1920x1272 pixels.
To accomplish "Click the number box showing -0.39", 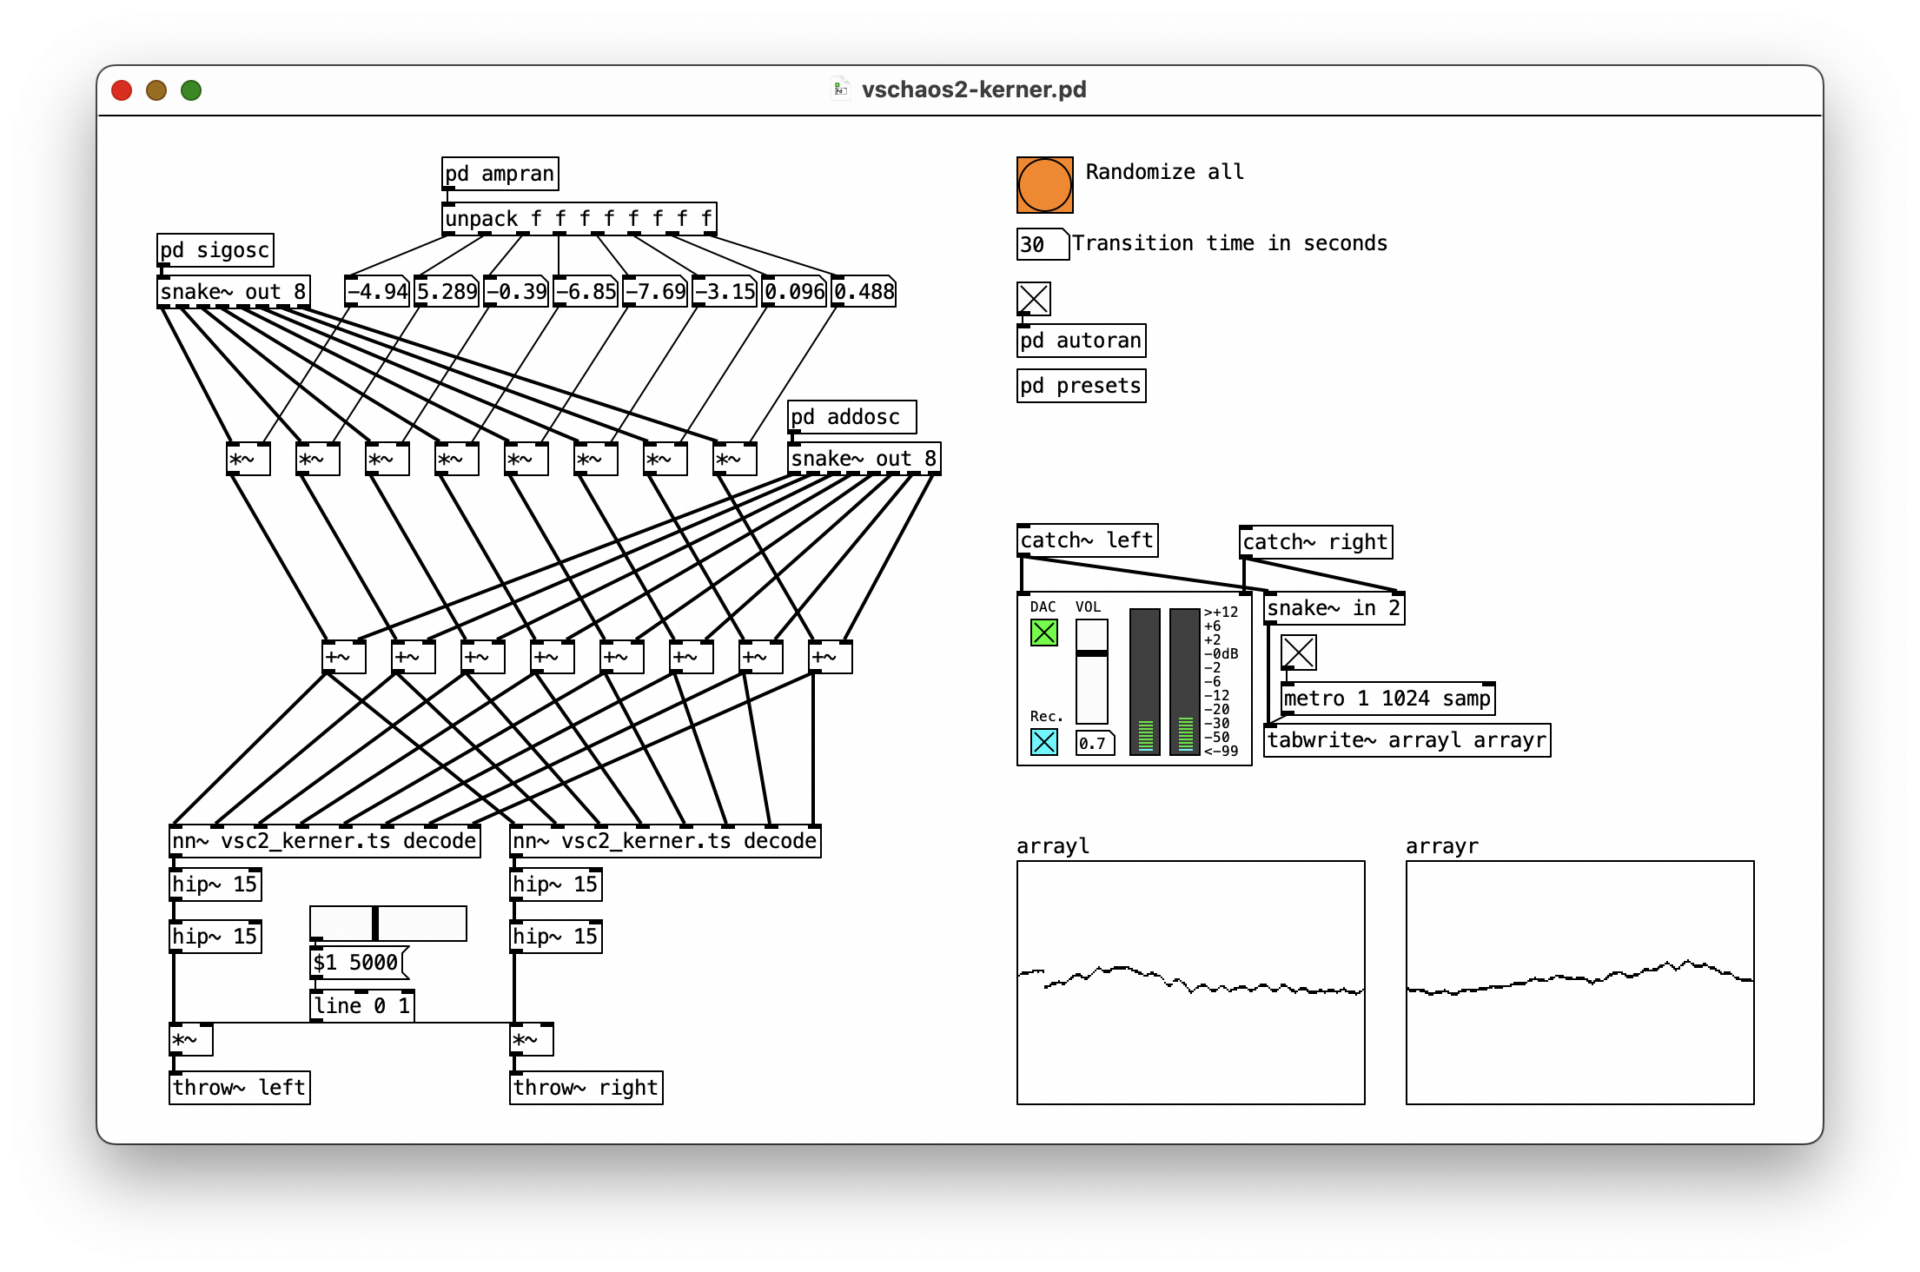I will [x=517, y=292].
